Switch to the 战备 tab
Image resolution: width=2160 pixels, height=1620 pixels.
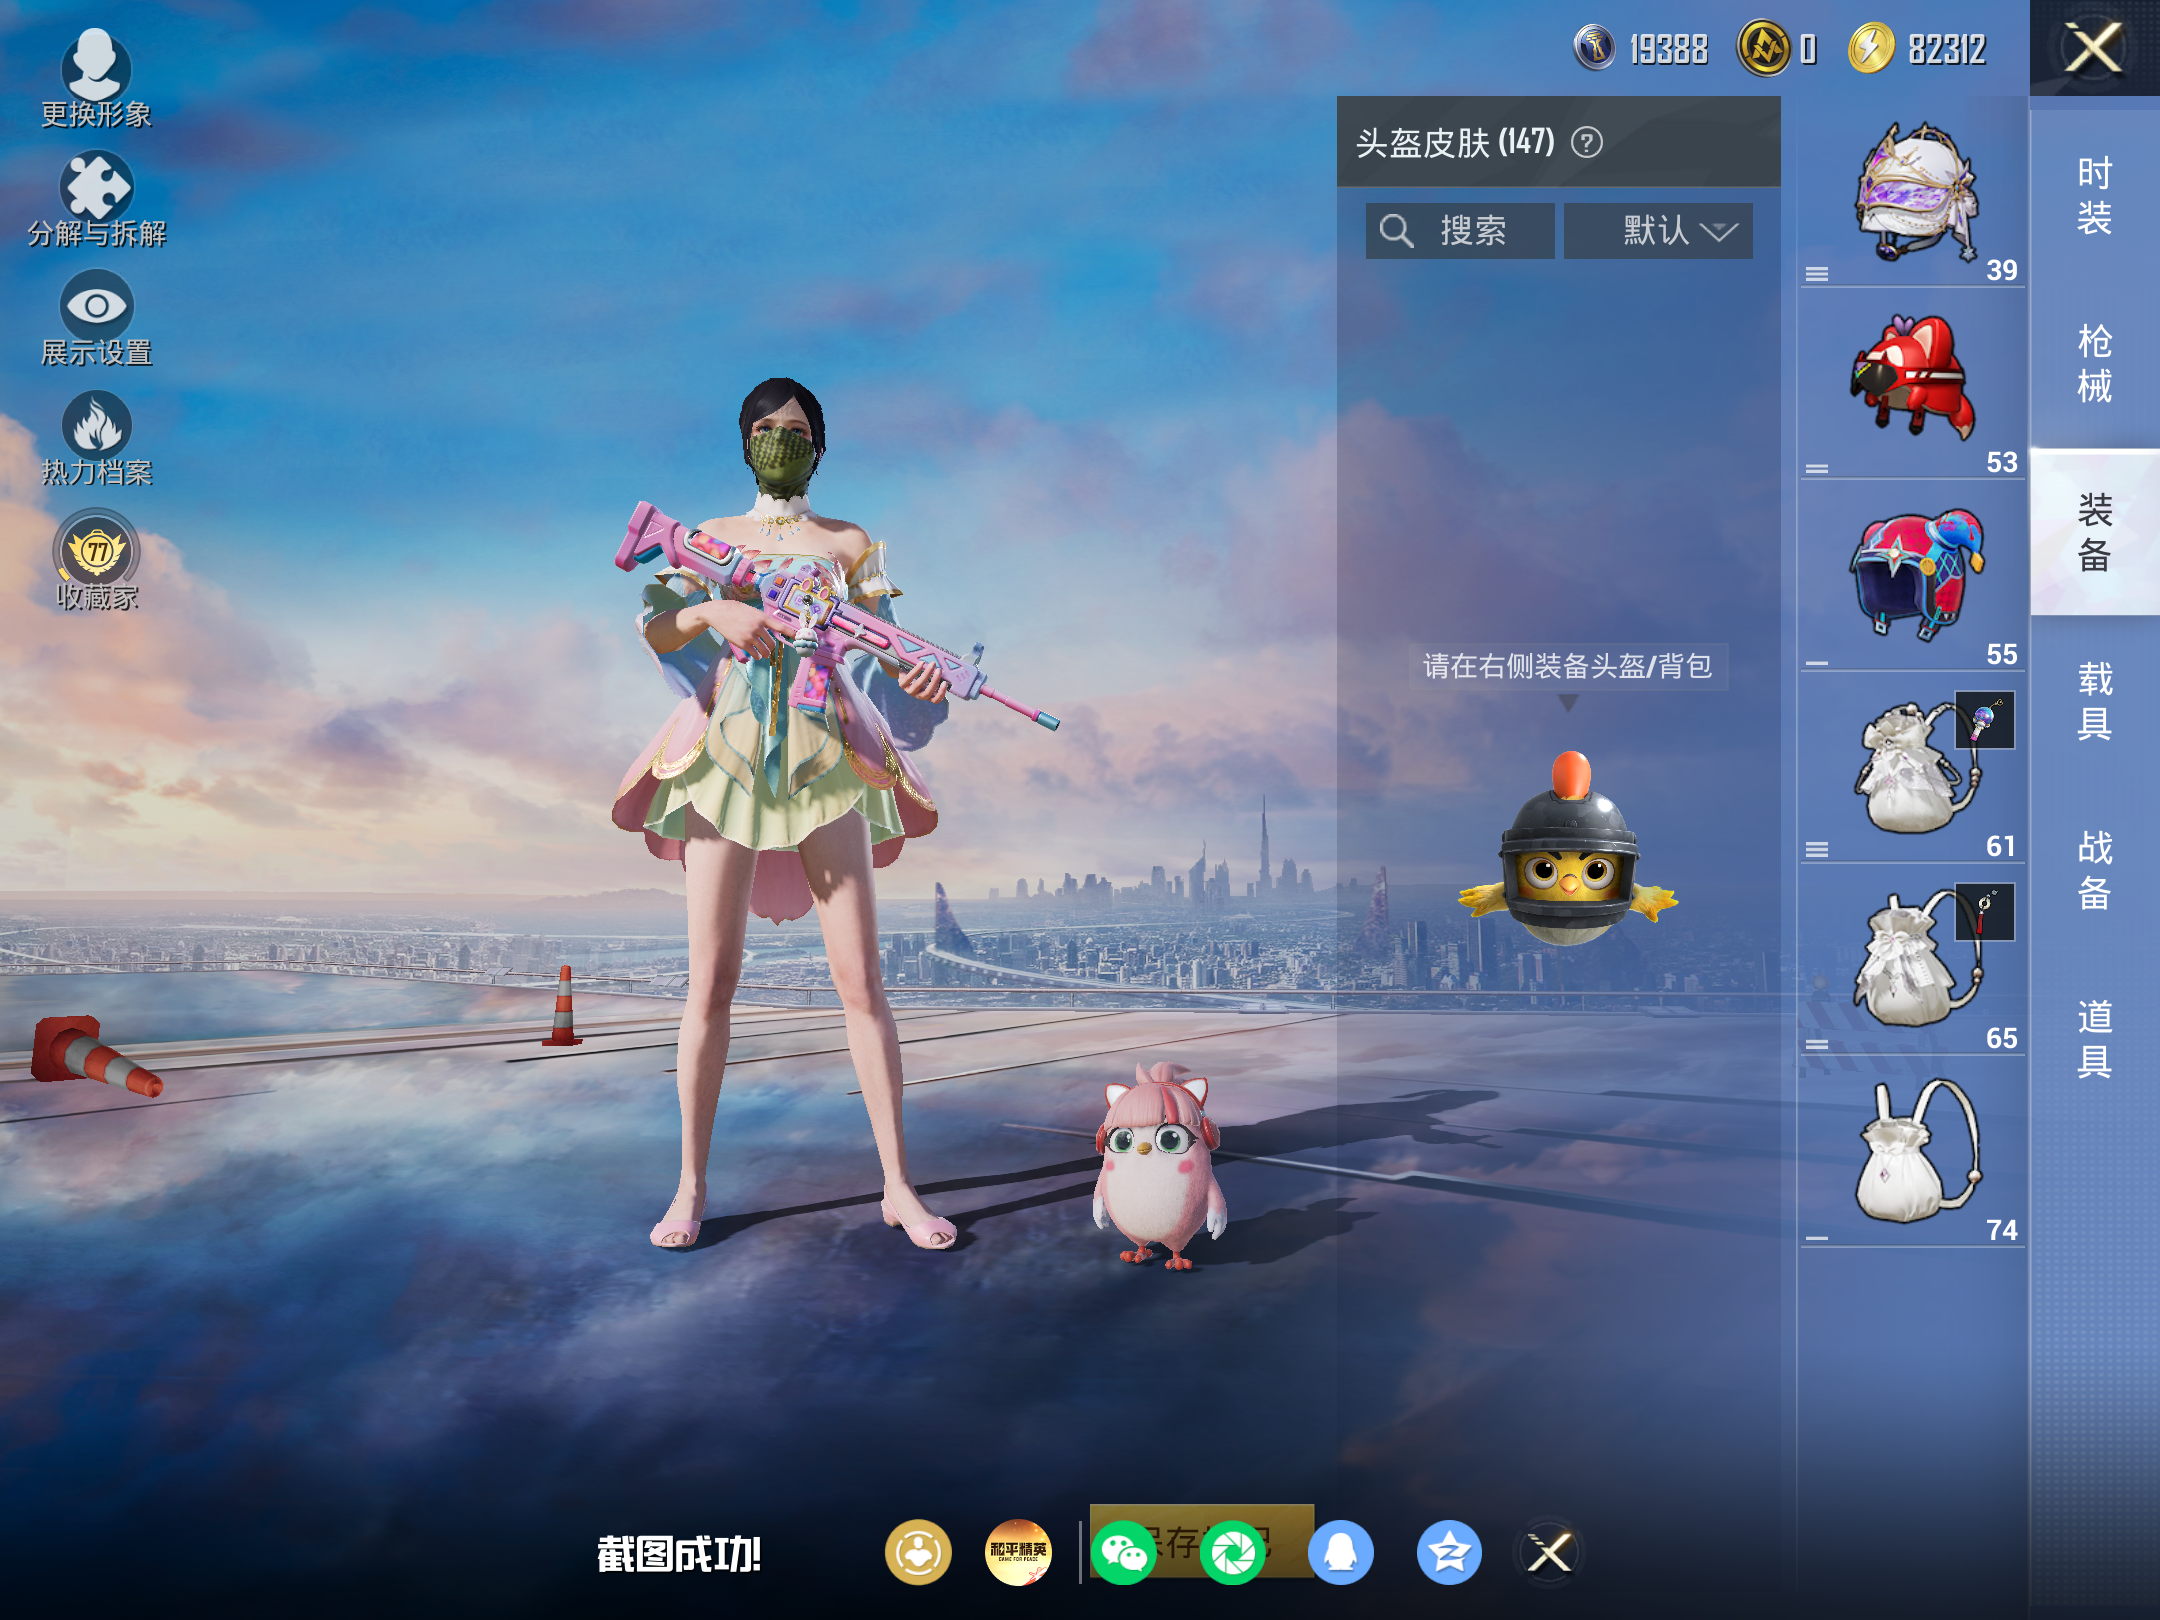(2095, 869)
